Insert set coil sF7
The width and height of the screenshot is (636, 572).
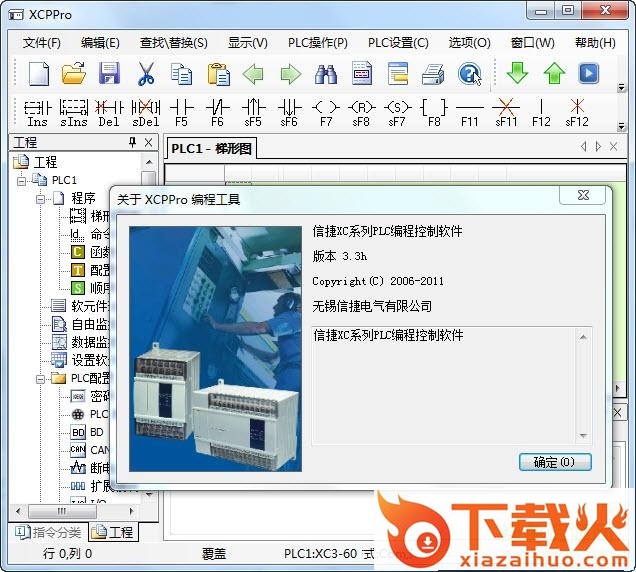397,113
